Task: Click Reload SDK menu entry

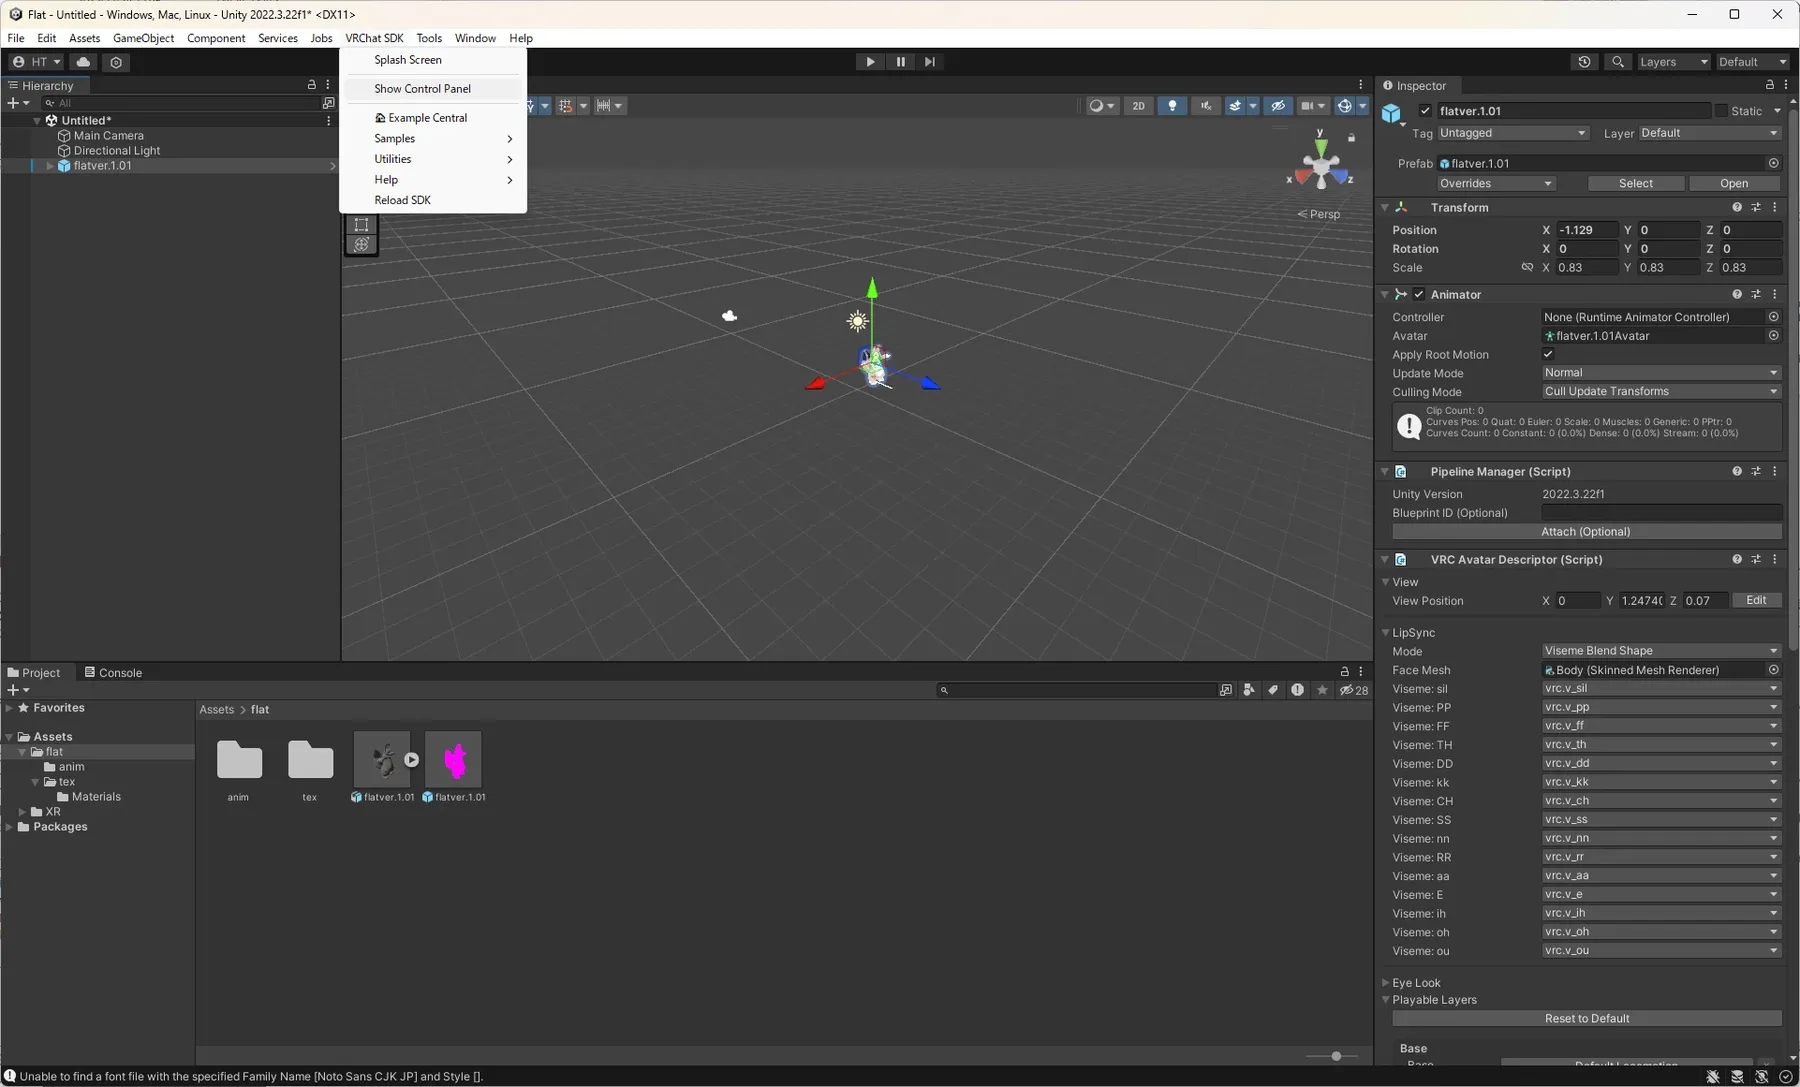Action: tap(433, 200)
